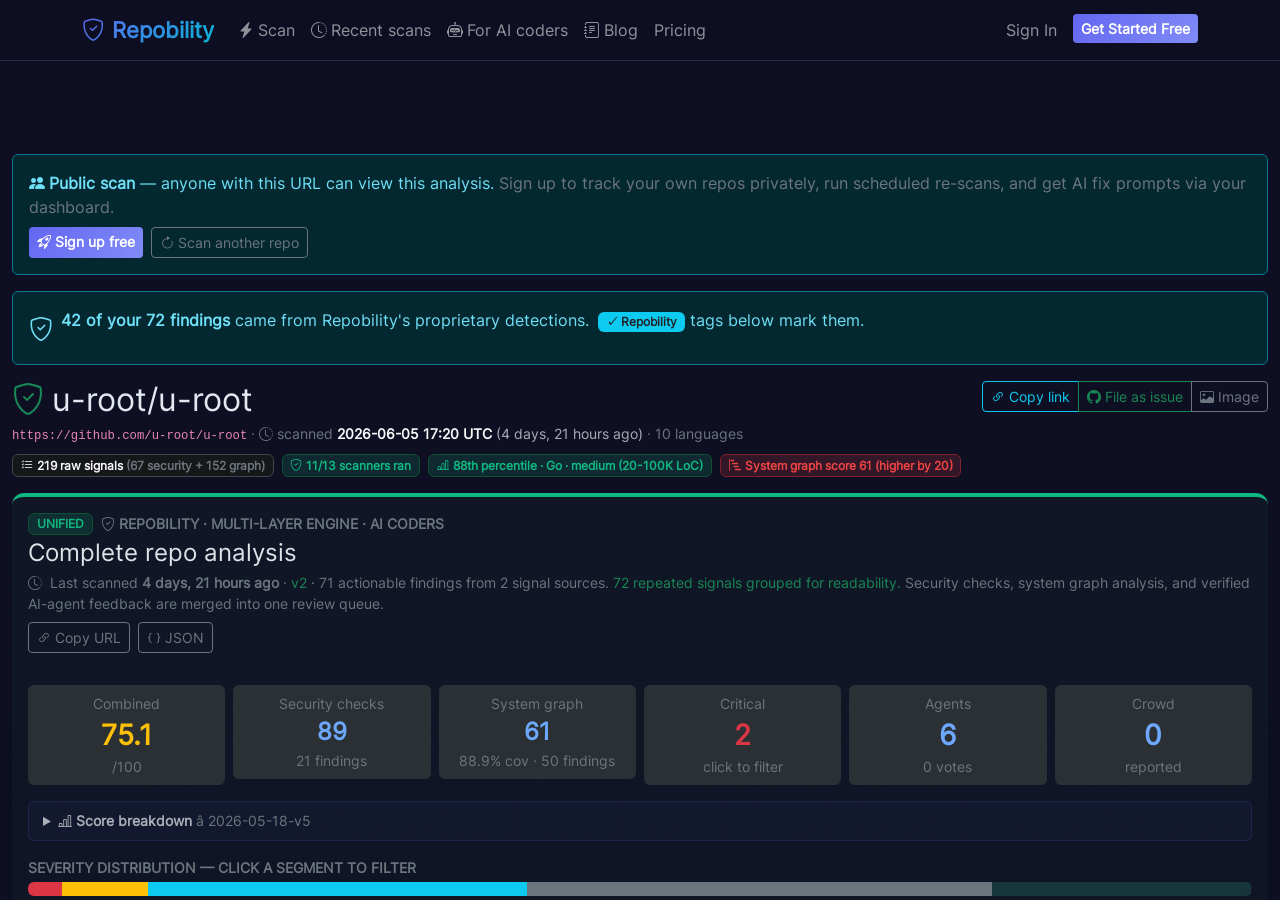Viewport: 1280px width, 900px height.
Task: Select the Security checks 89 card
Action: tap(332, 732)
